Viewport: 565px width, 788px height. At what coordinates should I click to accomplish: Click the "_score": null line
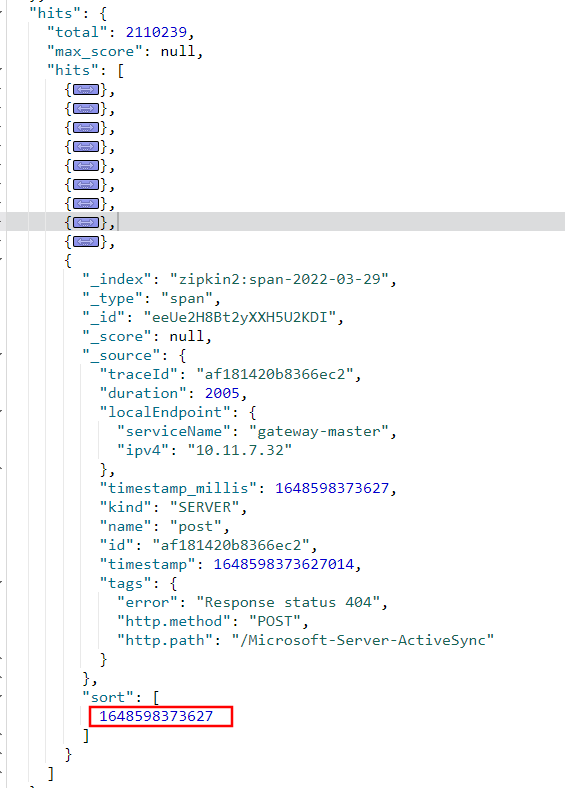[x=147, y=336]
